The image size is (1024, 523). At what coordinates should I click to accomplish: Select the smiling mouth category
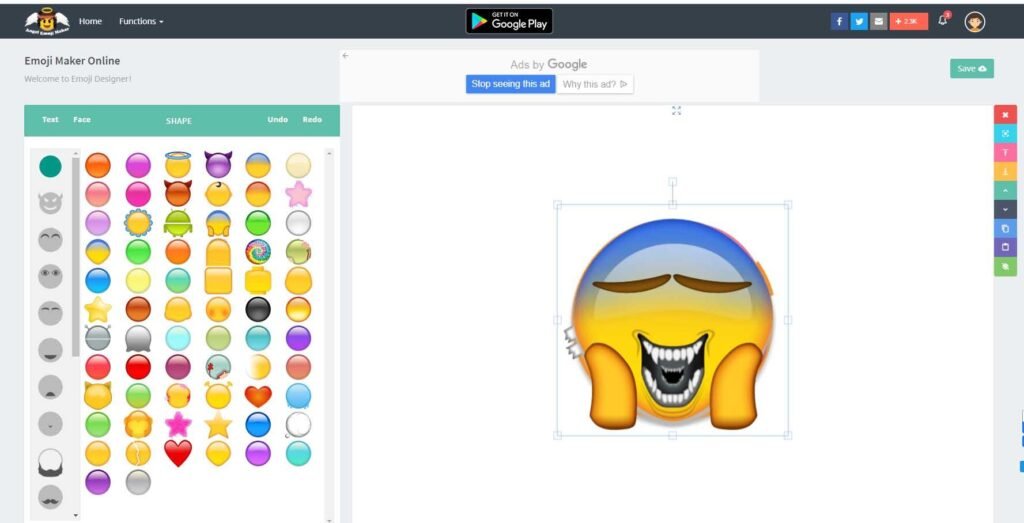(50, 350)
